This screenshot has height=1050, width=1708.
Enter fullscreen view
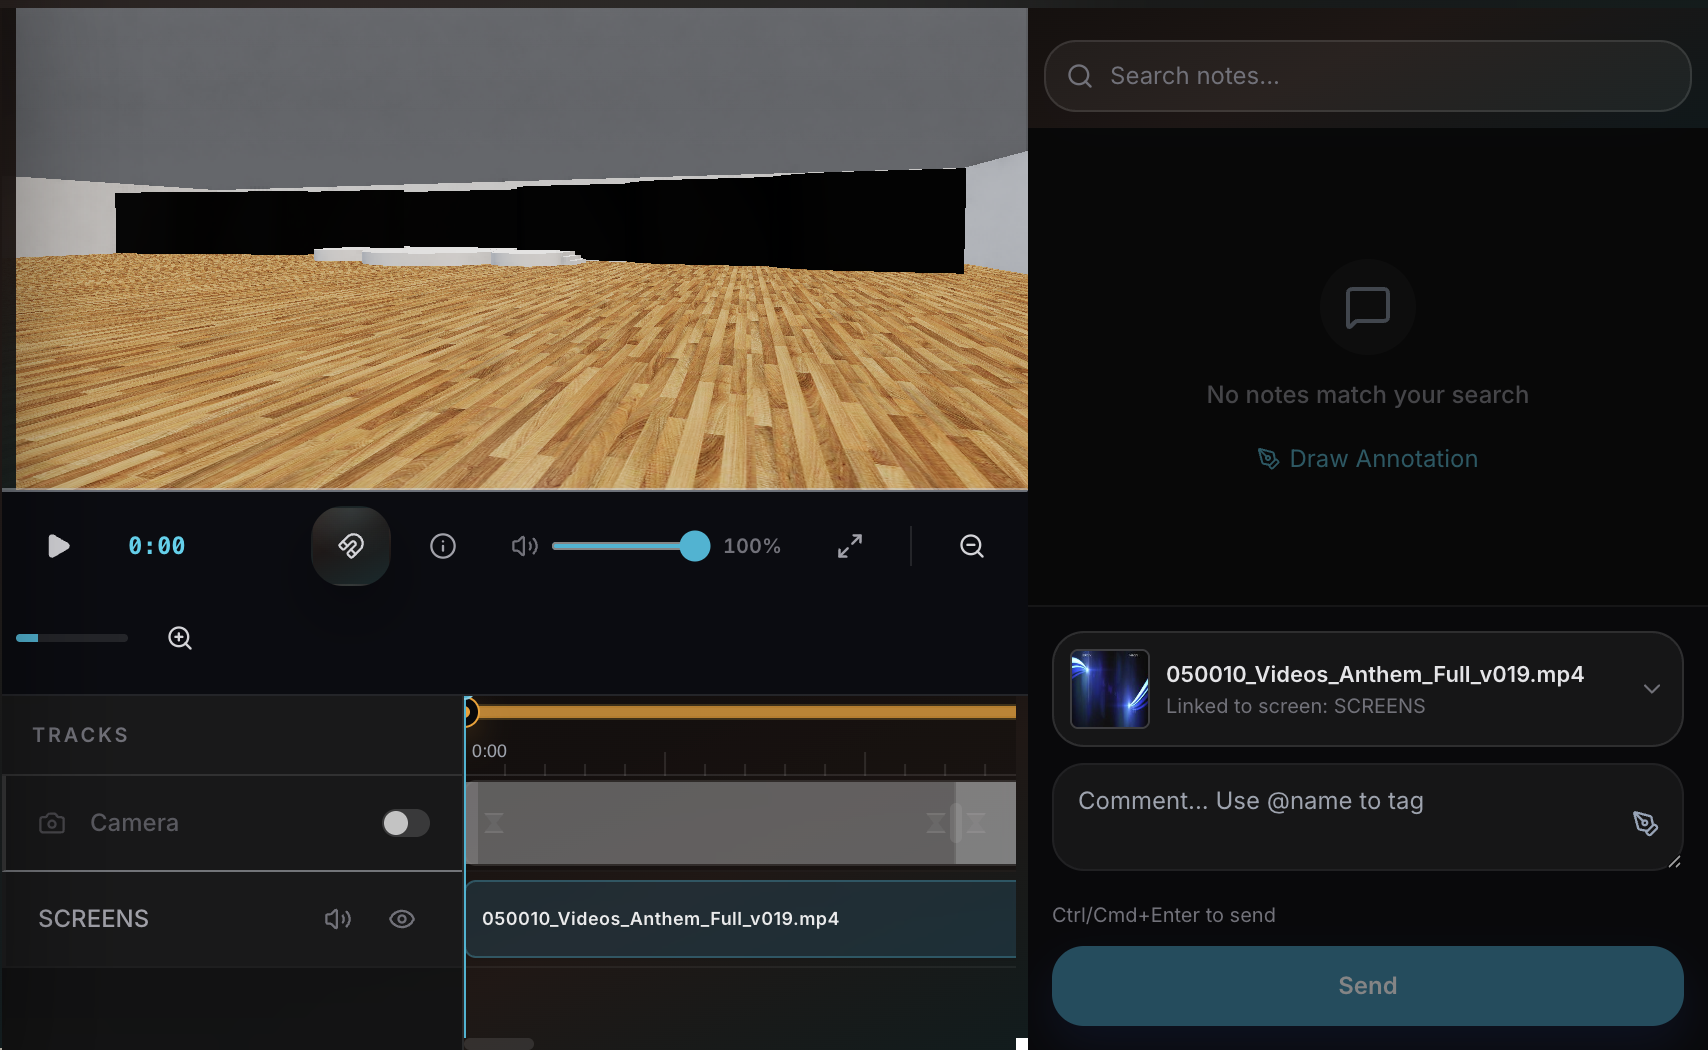click(849, 546)
